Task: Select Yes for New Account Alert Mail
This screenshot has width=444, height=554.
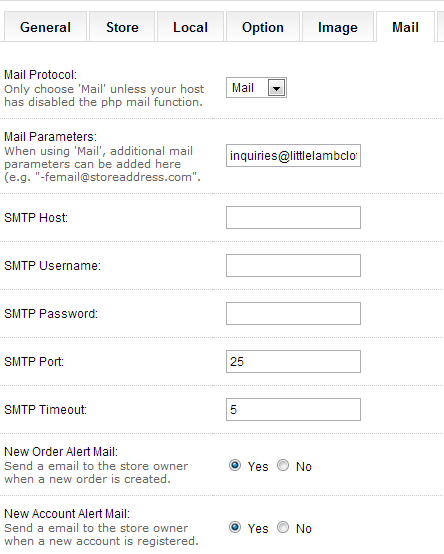Action: [x=235, y=528]
